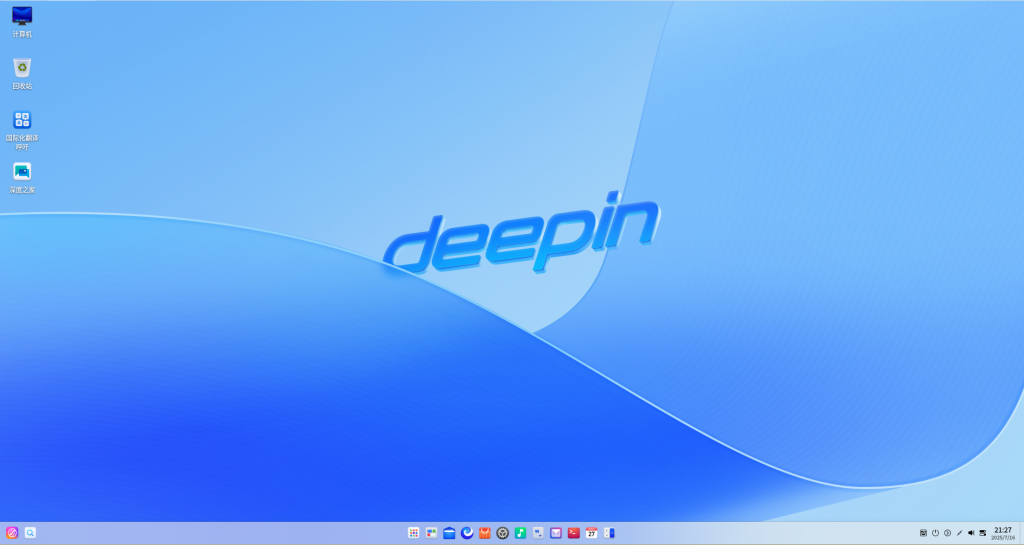The height and width of the screenshot is (545, 1024).
Task: Open the volume speaker tray icon
Action: pyautogui.click(x=971, y=533)
